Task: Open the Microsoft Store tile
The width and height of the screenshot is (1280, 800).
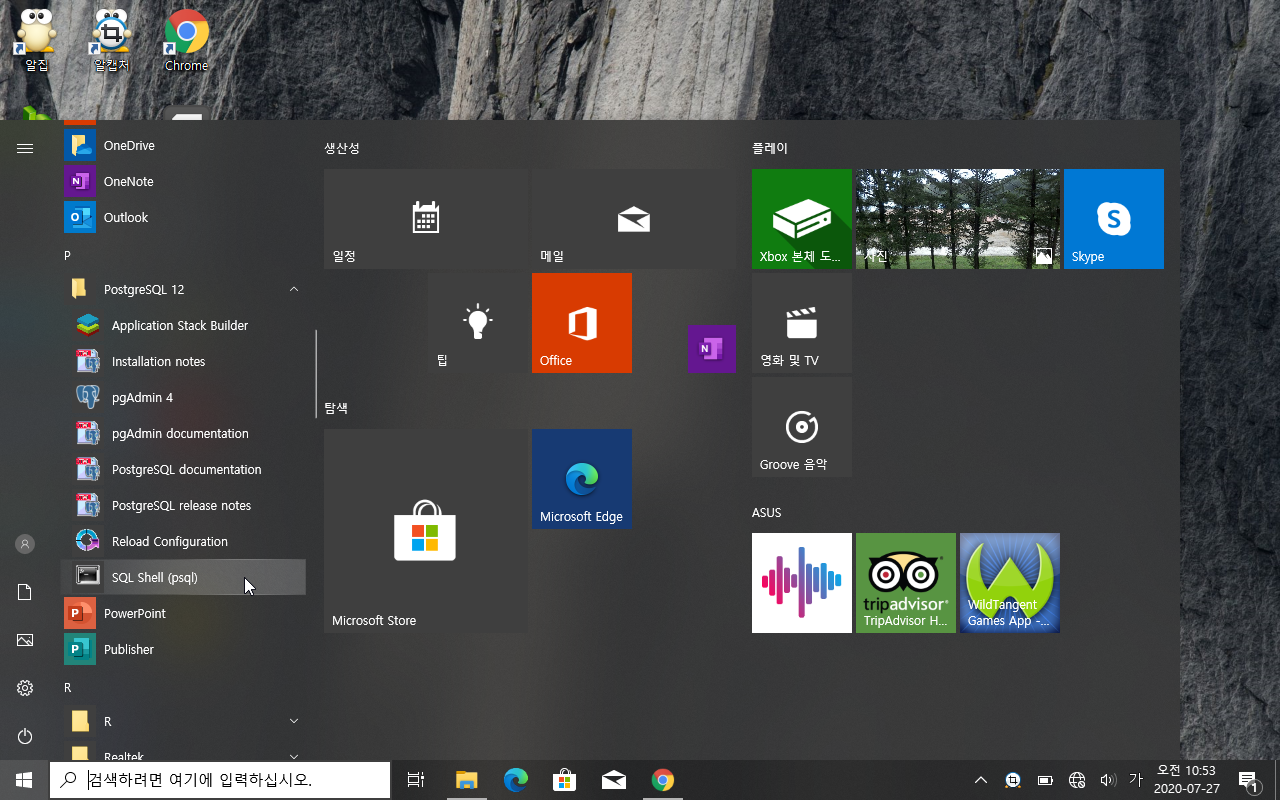Action: [426, 531]
